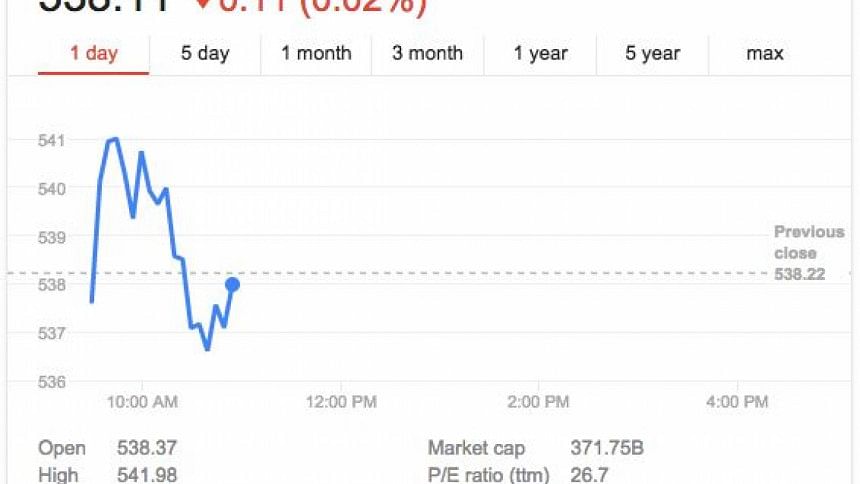Click the Market cap 371.75B value
Screen dimensions: 860x484
(607, 448)
